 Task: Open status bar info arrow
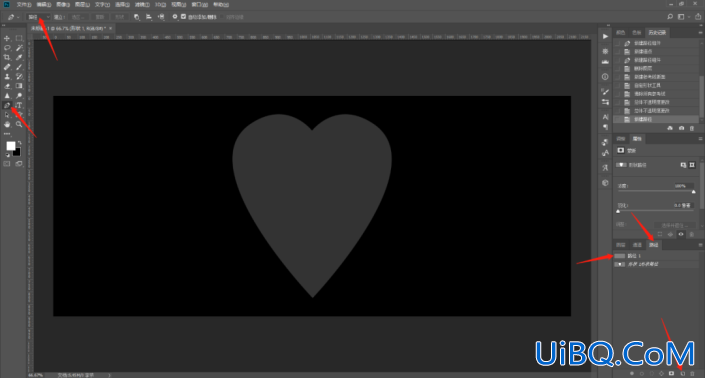(109, 375)
